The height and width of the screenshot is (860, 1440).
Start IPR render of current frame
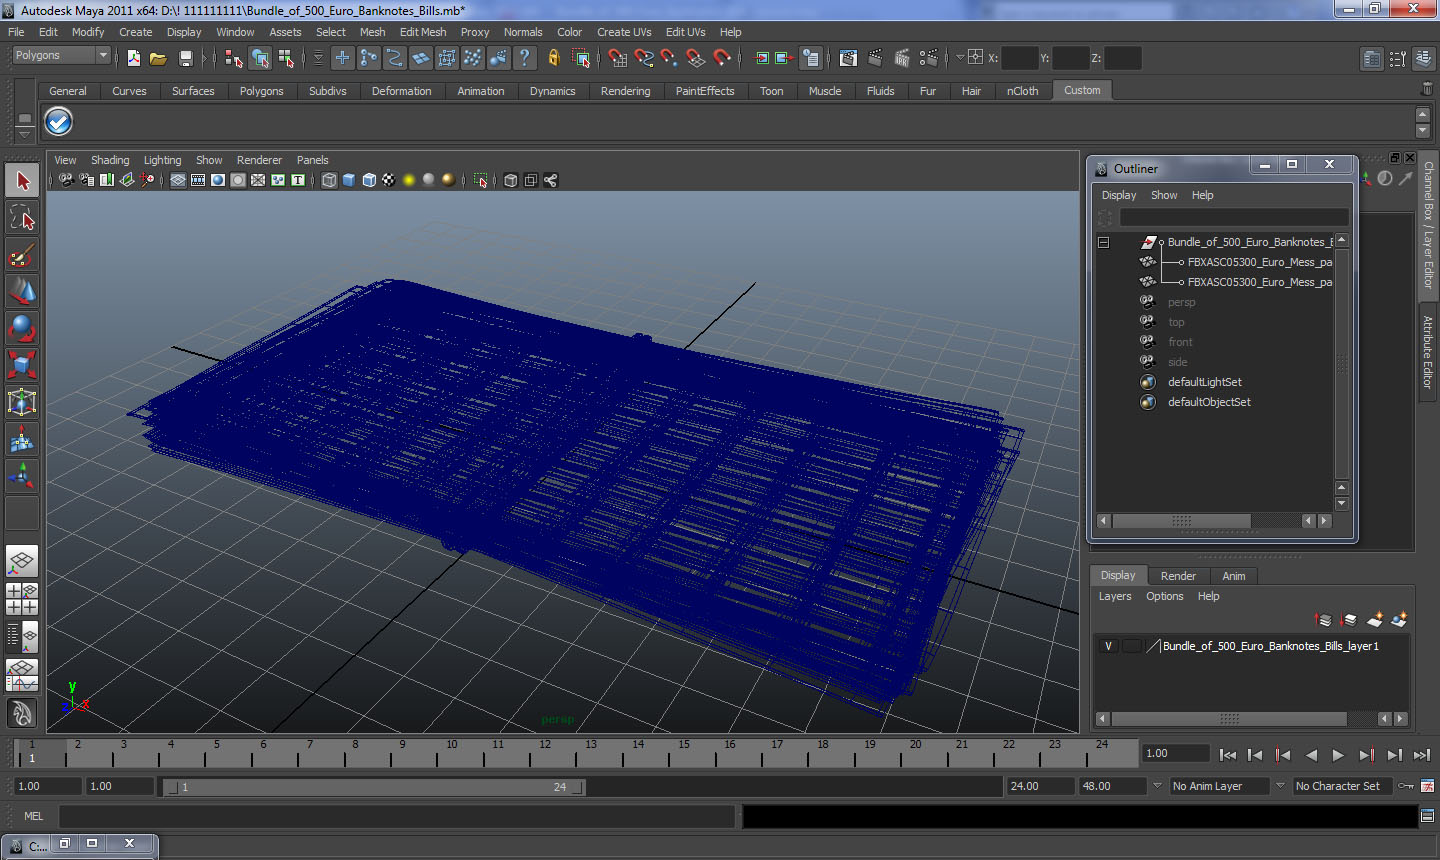click(x=902, y=58)
